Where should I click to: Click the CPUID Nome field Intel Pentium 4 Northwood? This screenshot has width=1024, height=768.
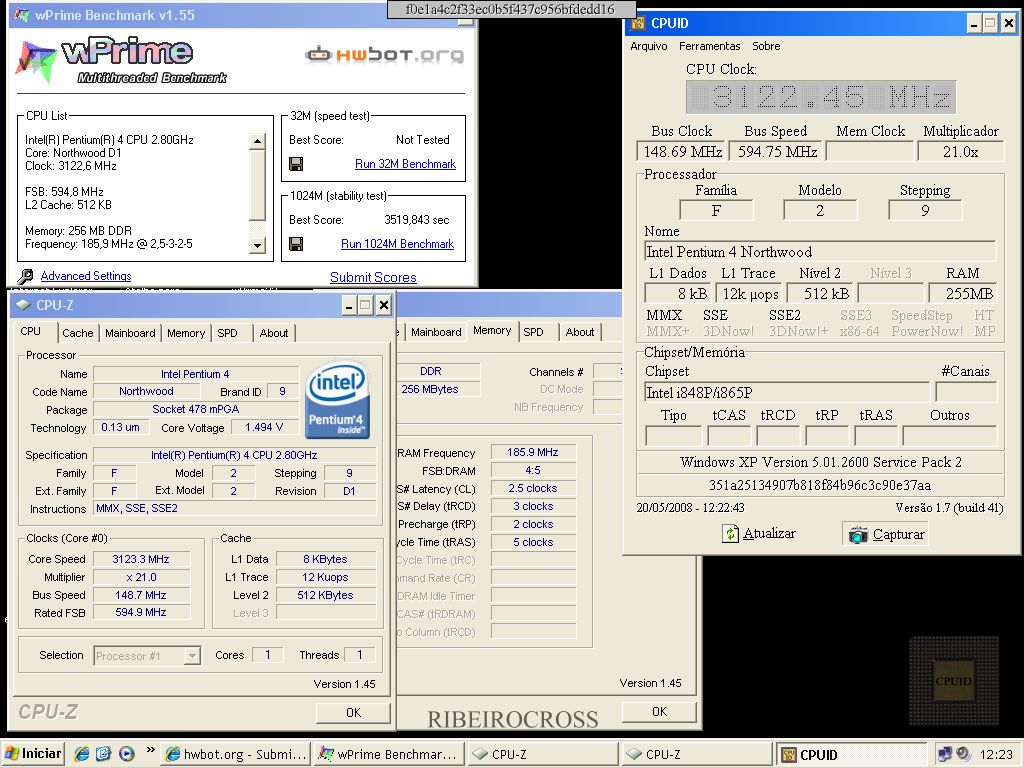tap(820, 252)
